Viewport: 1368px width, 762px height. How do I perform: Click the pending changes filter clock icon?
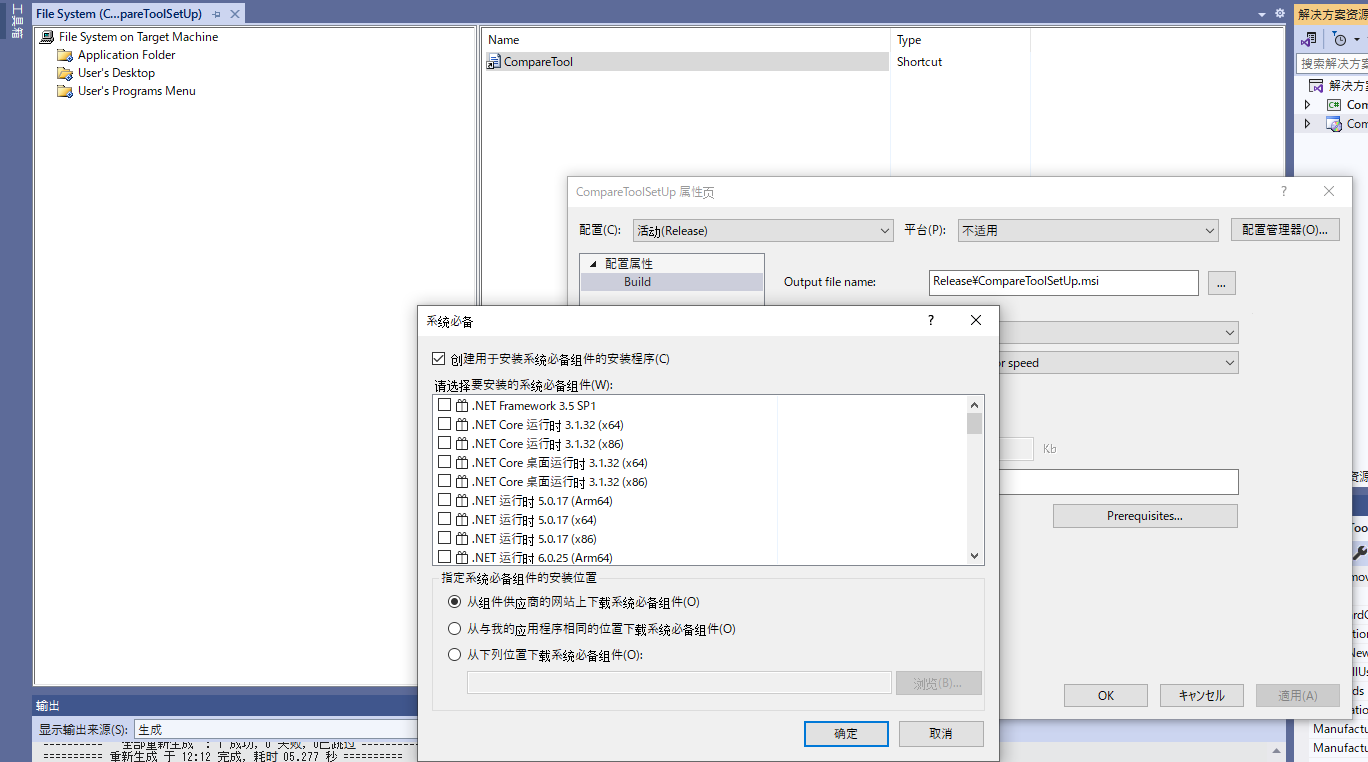click(x=1340, y=39)
